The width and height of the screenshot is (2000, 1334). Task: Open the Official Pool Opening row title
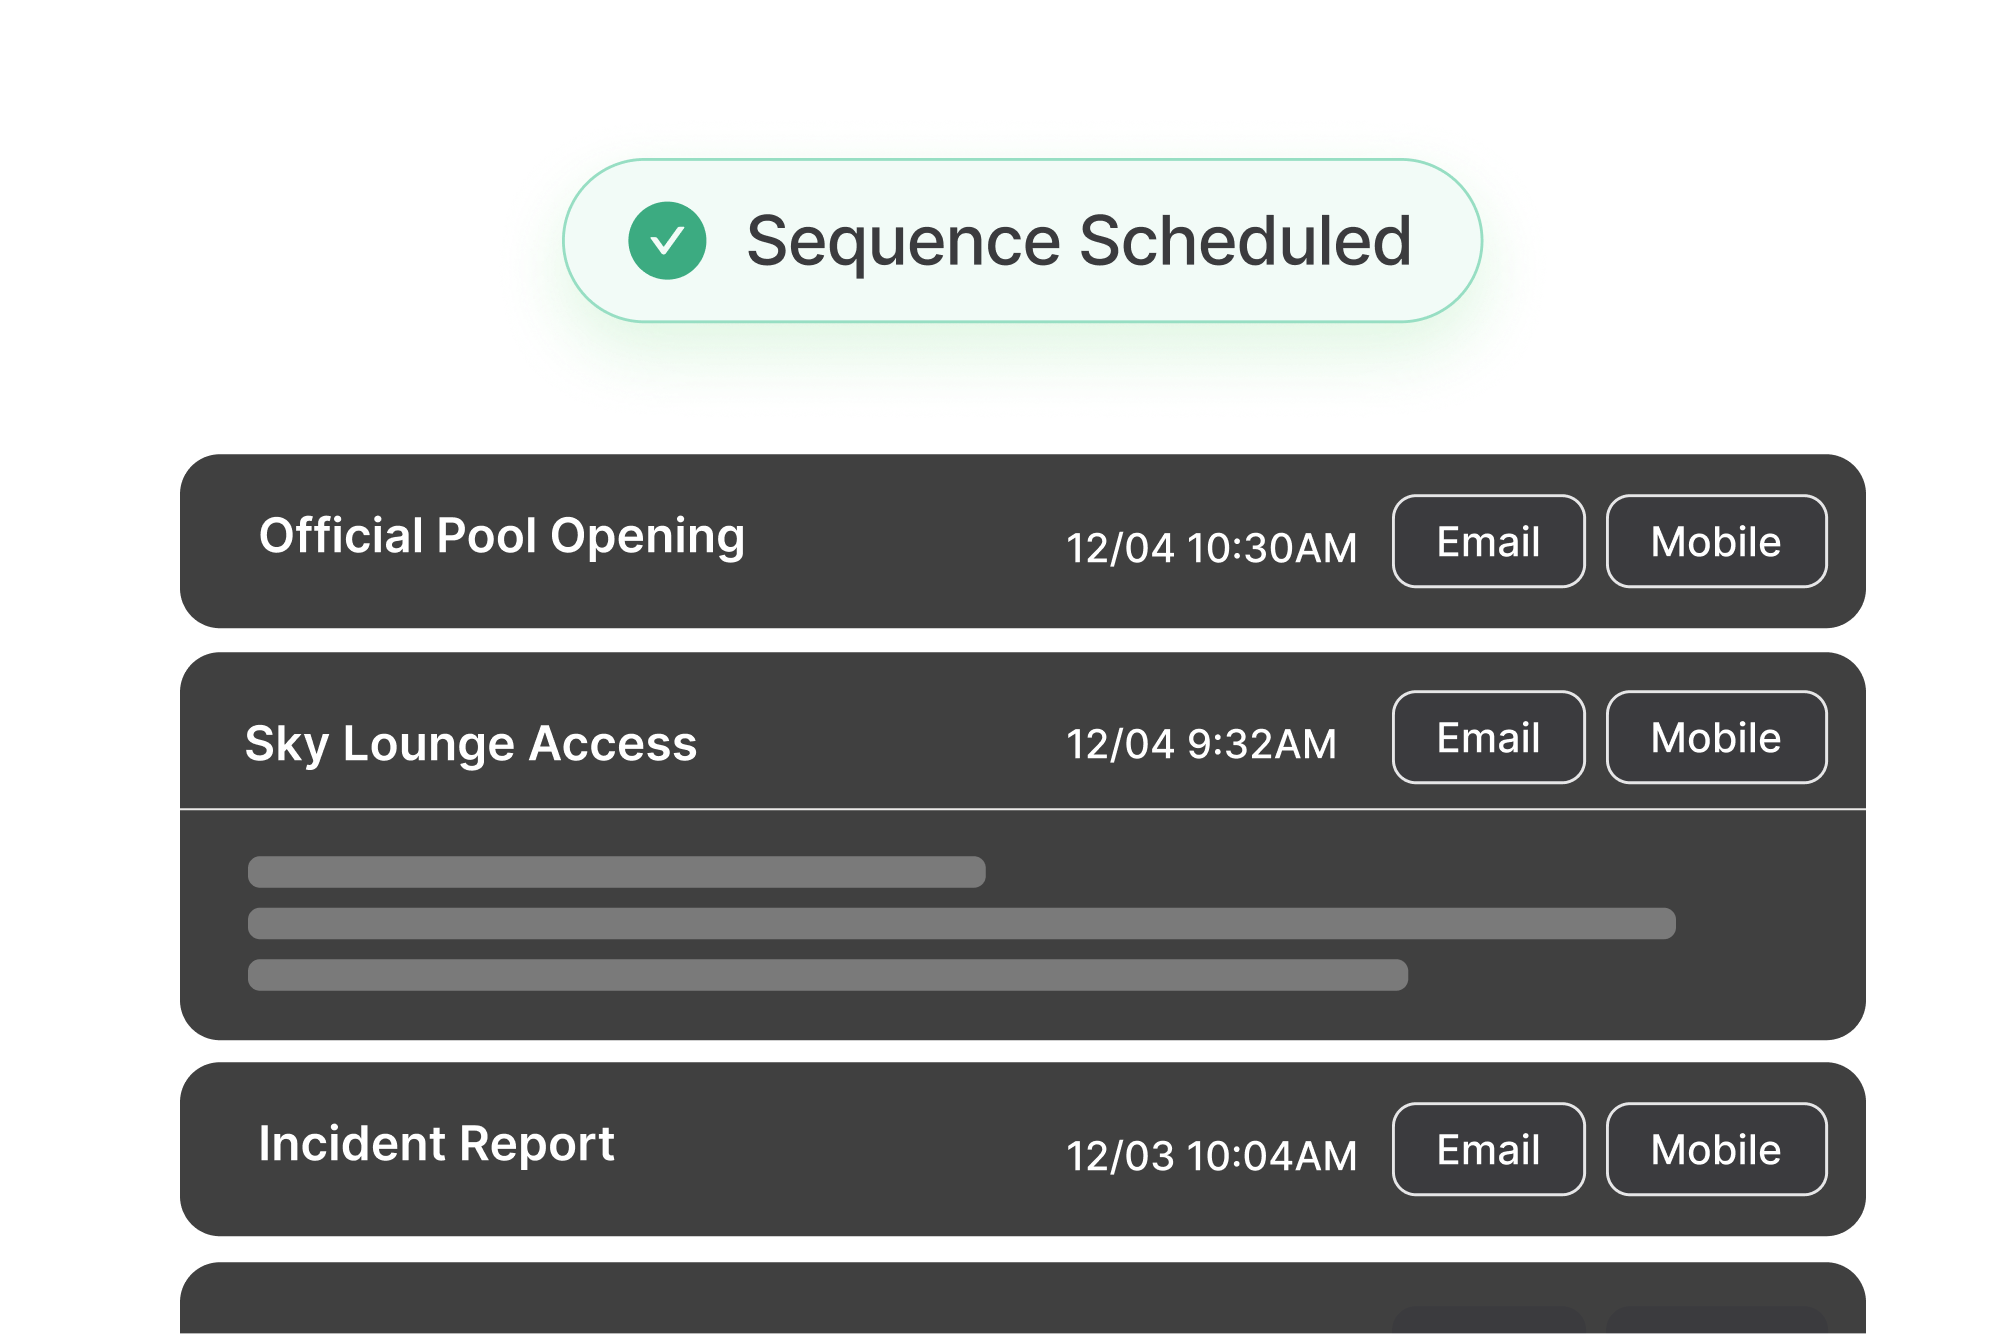tap(502, 536)
